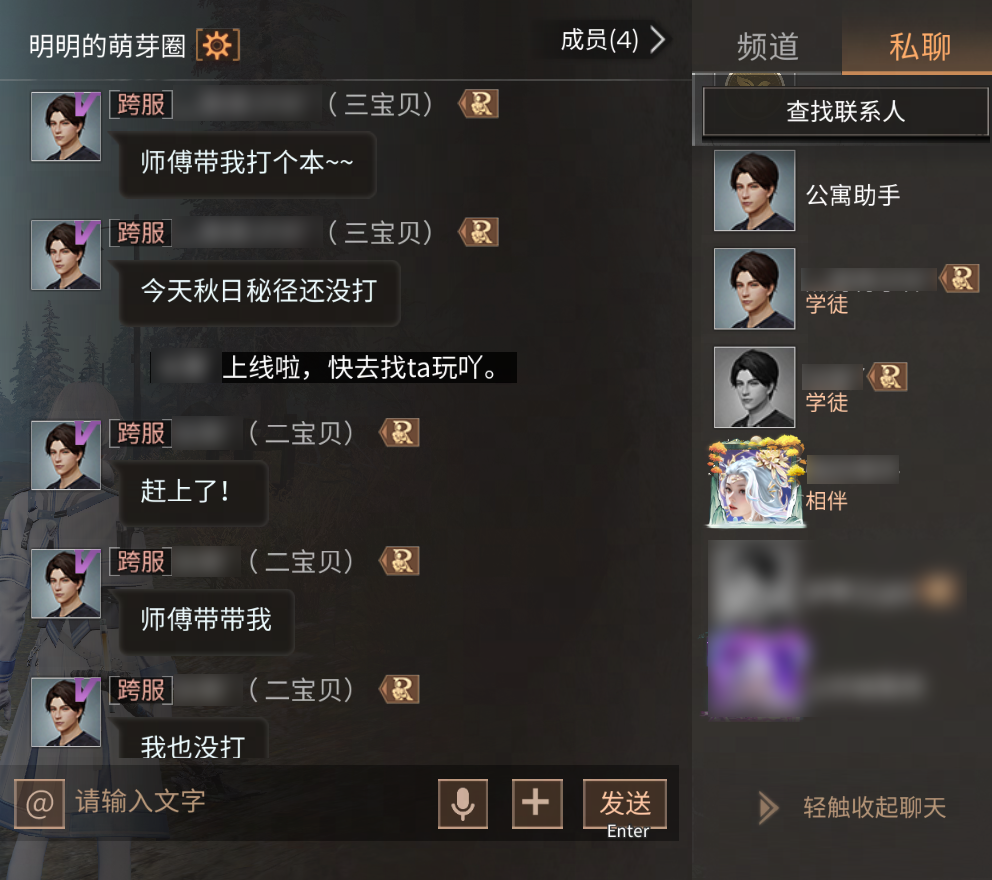Viewport: 992px width, 880px height.
Task: Tap the microphone voice input icon
Action: (x=462, y=803)
